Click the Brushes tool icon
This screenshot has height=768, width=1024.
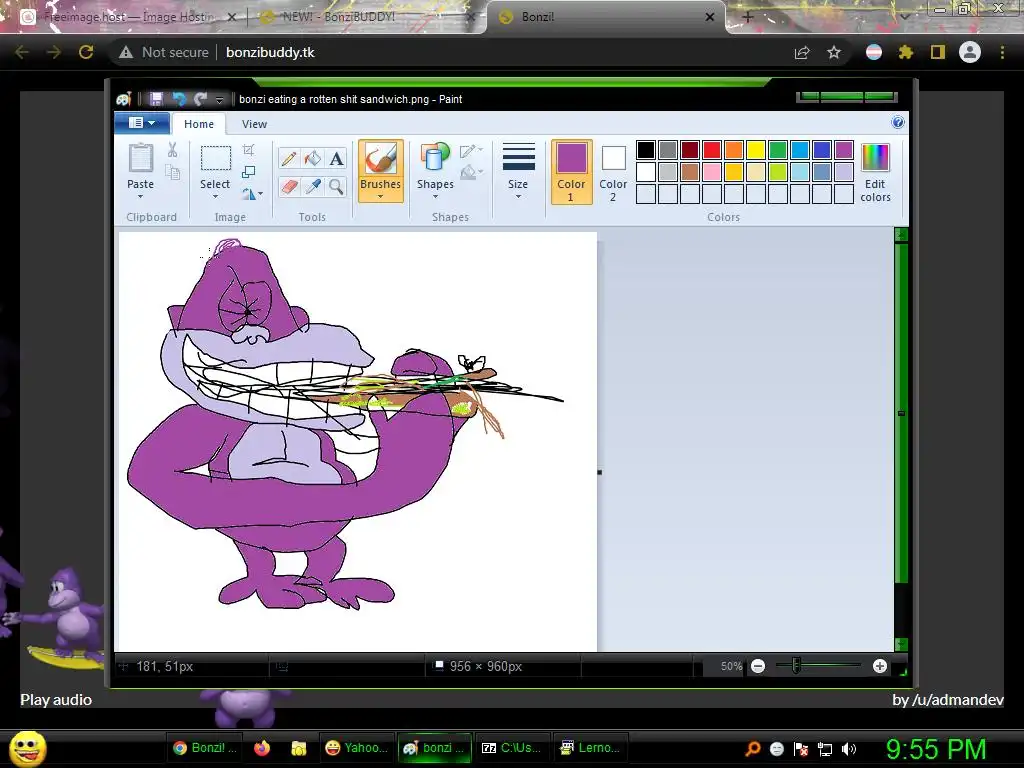pos(380,159)
